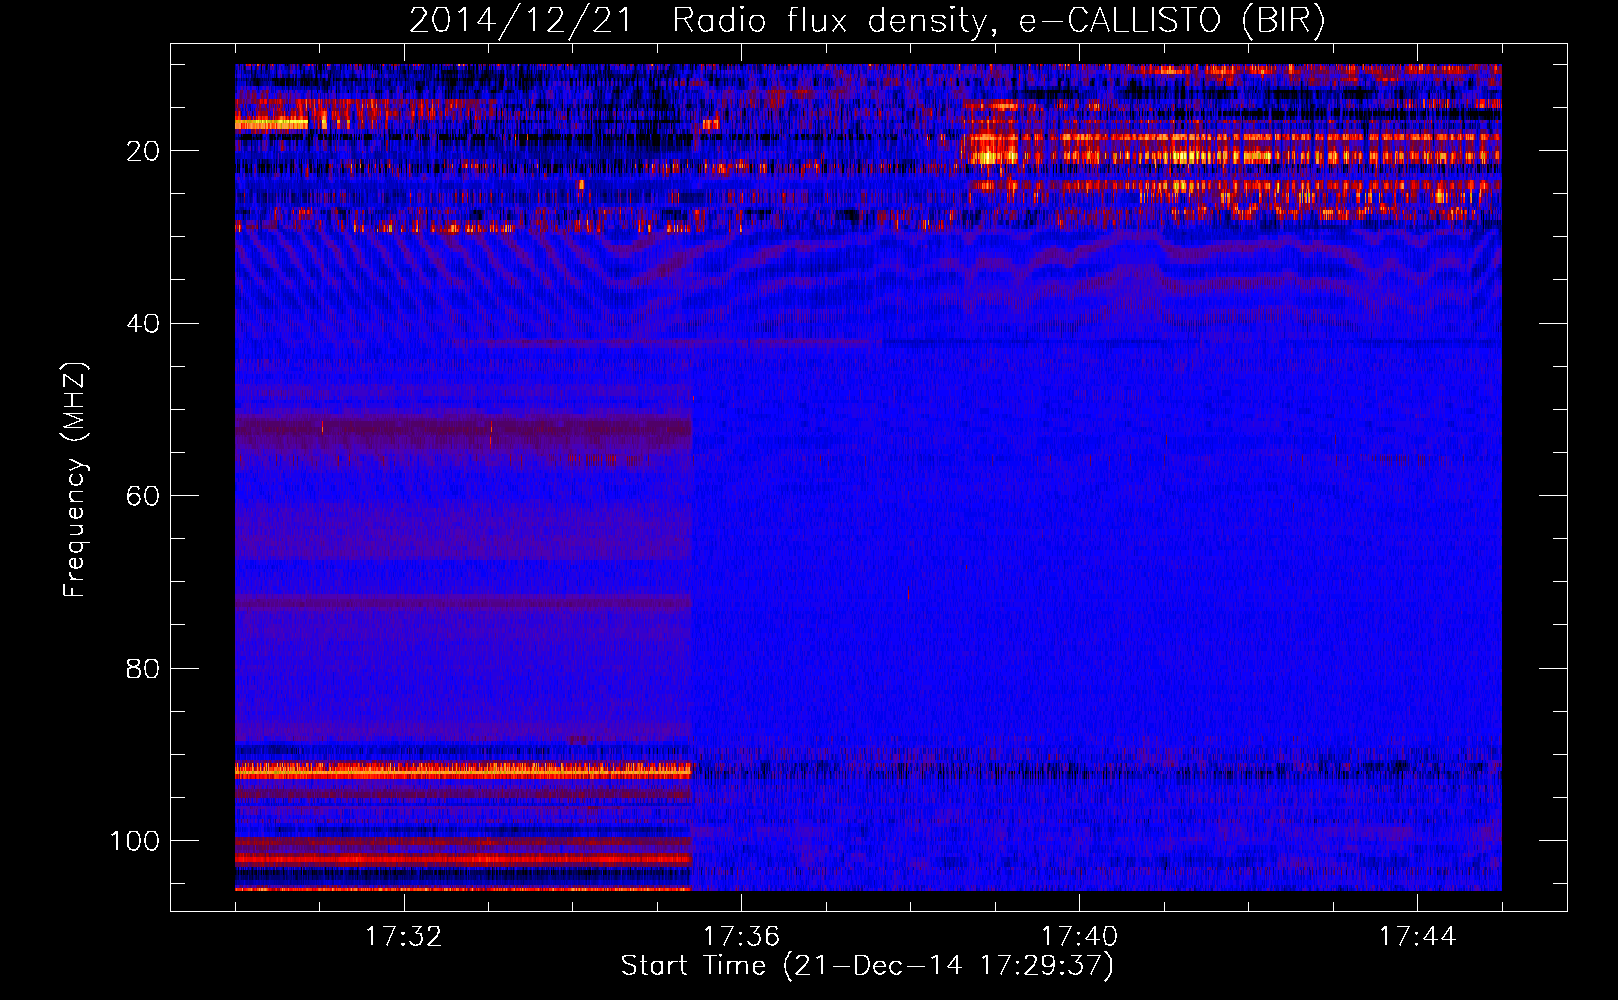
Task: Click the 20 MHz frequency tick label
Action: (143, 151)
